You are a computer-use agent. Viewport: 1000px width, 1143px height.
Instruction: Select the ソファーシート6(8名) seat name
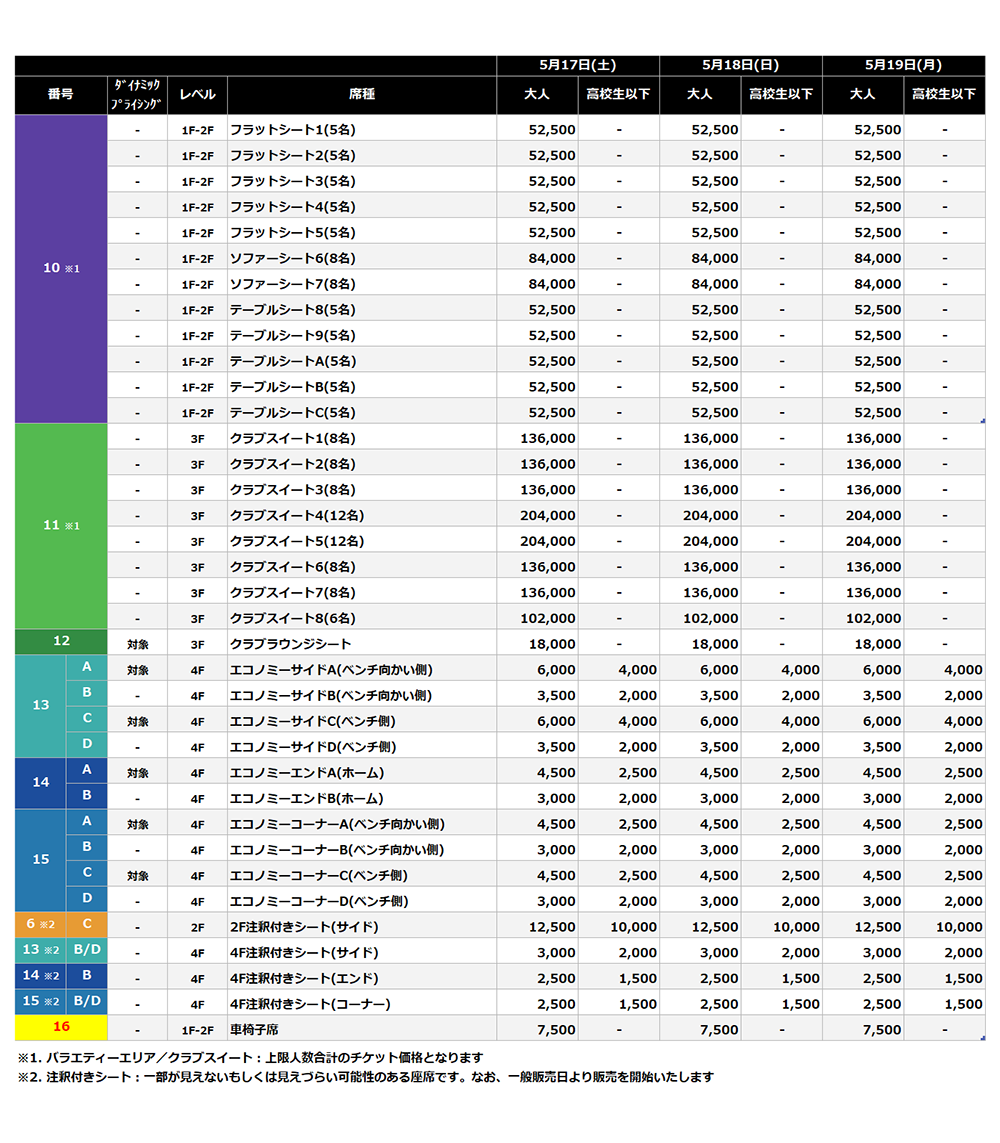click(292, 259)
